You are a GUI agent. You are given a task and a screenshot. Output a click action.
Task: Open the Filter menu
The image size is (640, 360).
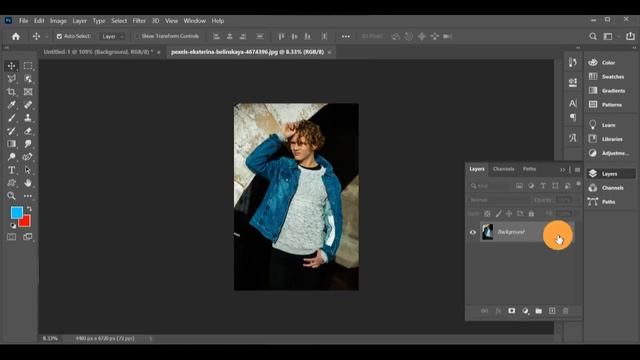[x=139, y=21]
